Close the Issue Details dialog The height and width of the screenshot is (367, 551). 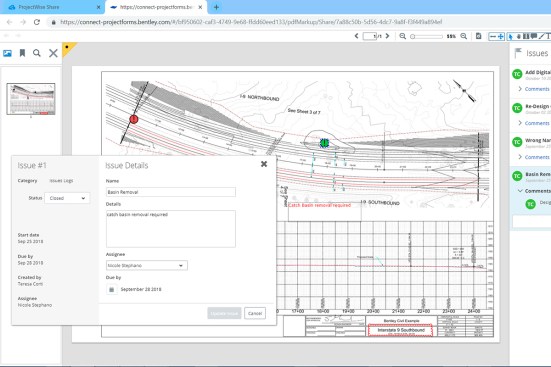pos(264,164)
